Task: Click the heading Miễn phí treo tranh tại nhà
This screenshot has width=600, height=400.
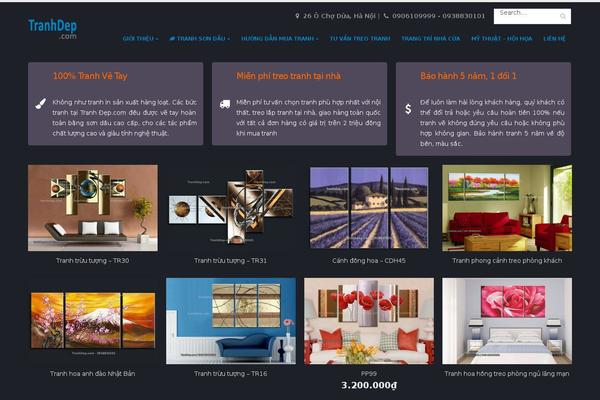Action: tap(289, 76)
